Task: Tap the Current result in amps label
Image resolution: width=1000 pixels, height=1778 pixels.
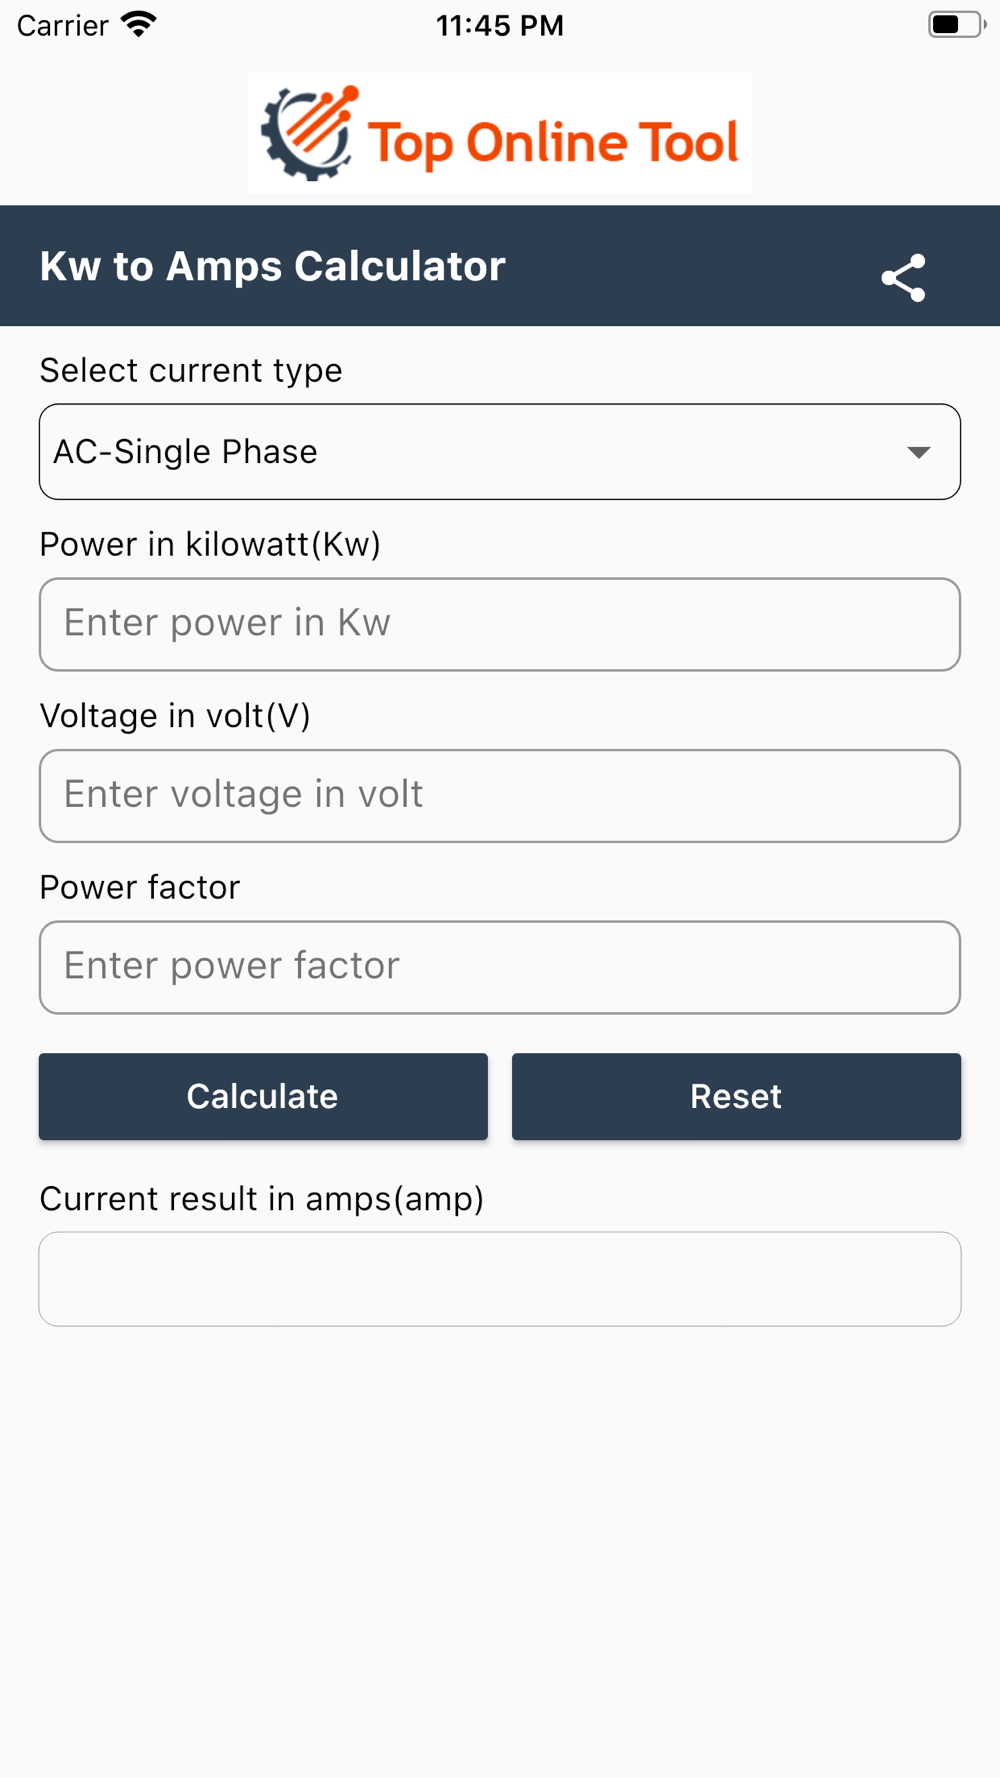Action: tap(262, 1198)
